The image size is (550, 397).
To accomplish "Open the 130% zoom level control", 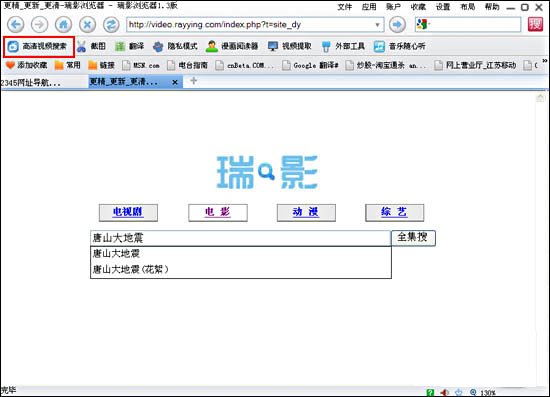I will click(483, 392).
